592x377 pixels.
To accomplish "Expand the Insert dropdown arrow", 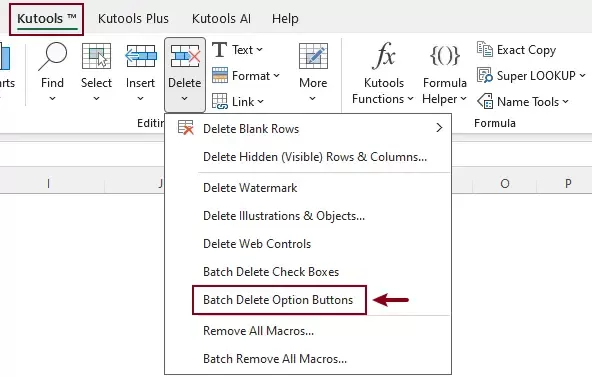I will 140,98.
